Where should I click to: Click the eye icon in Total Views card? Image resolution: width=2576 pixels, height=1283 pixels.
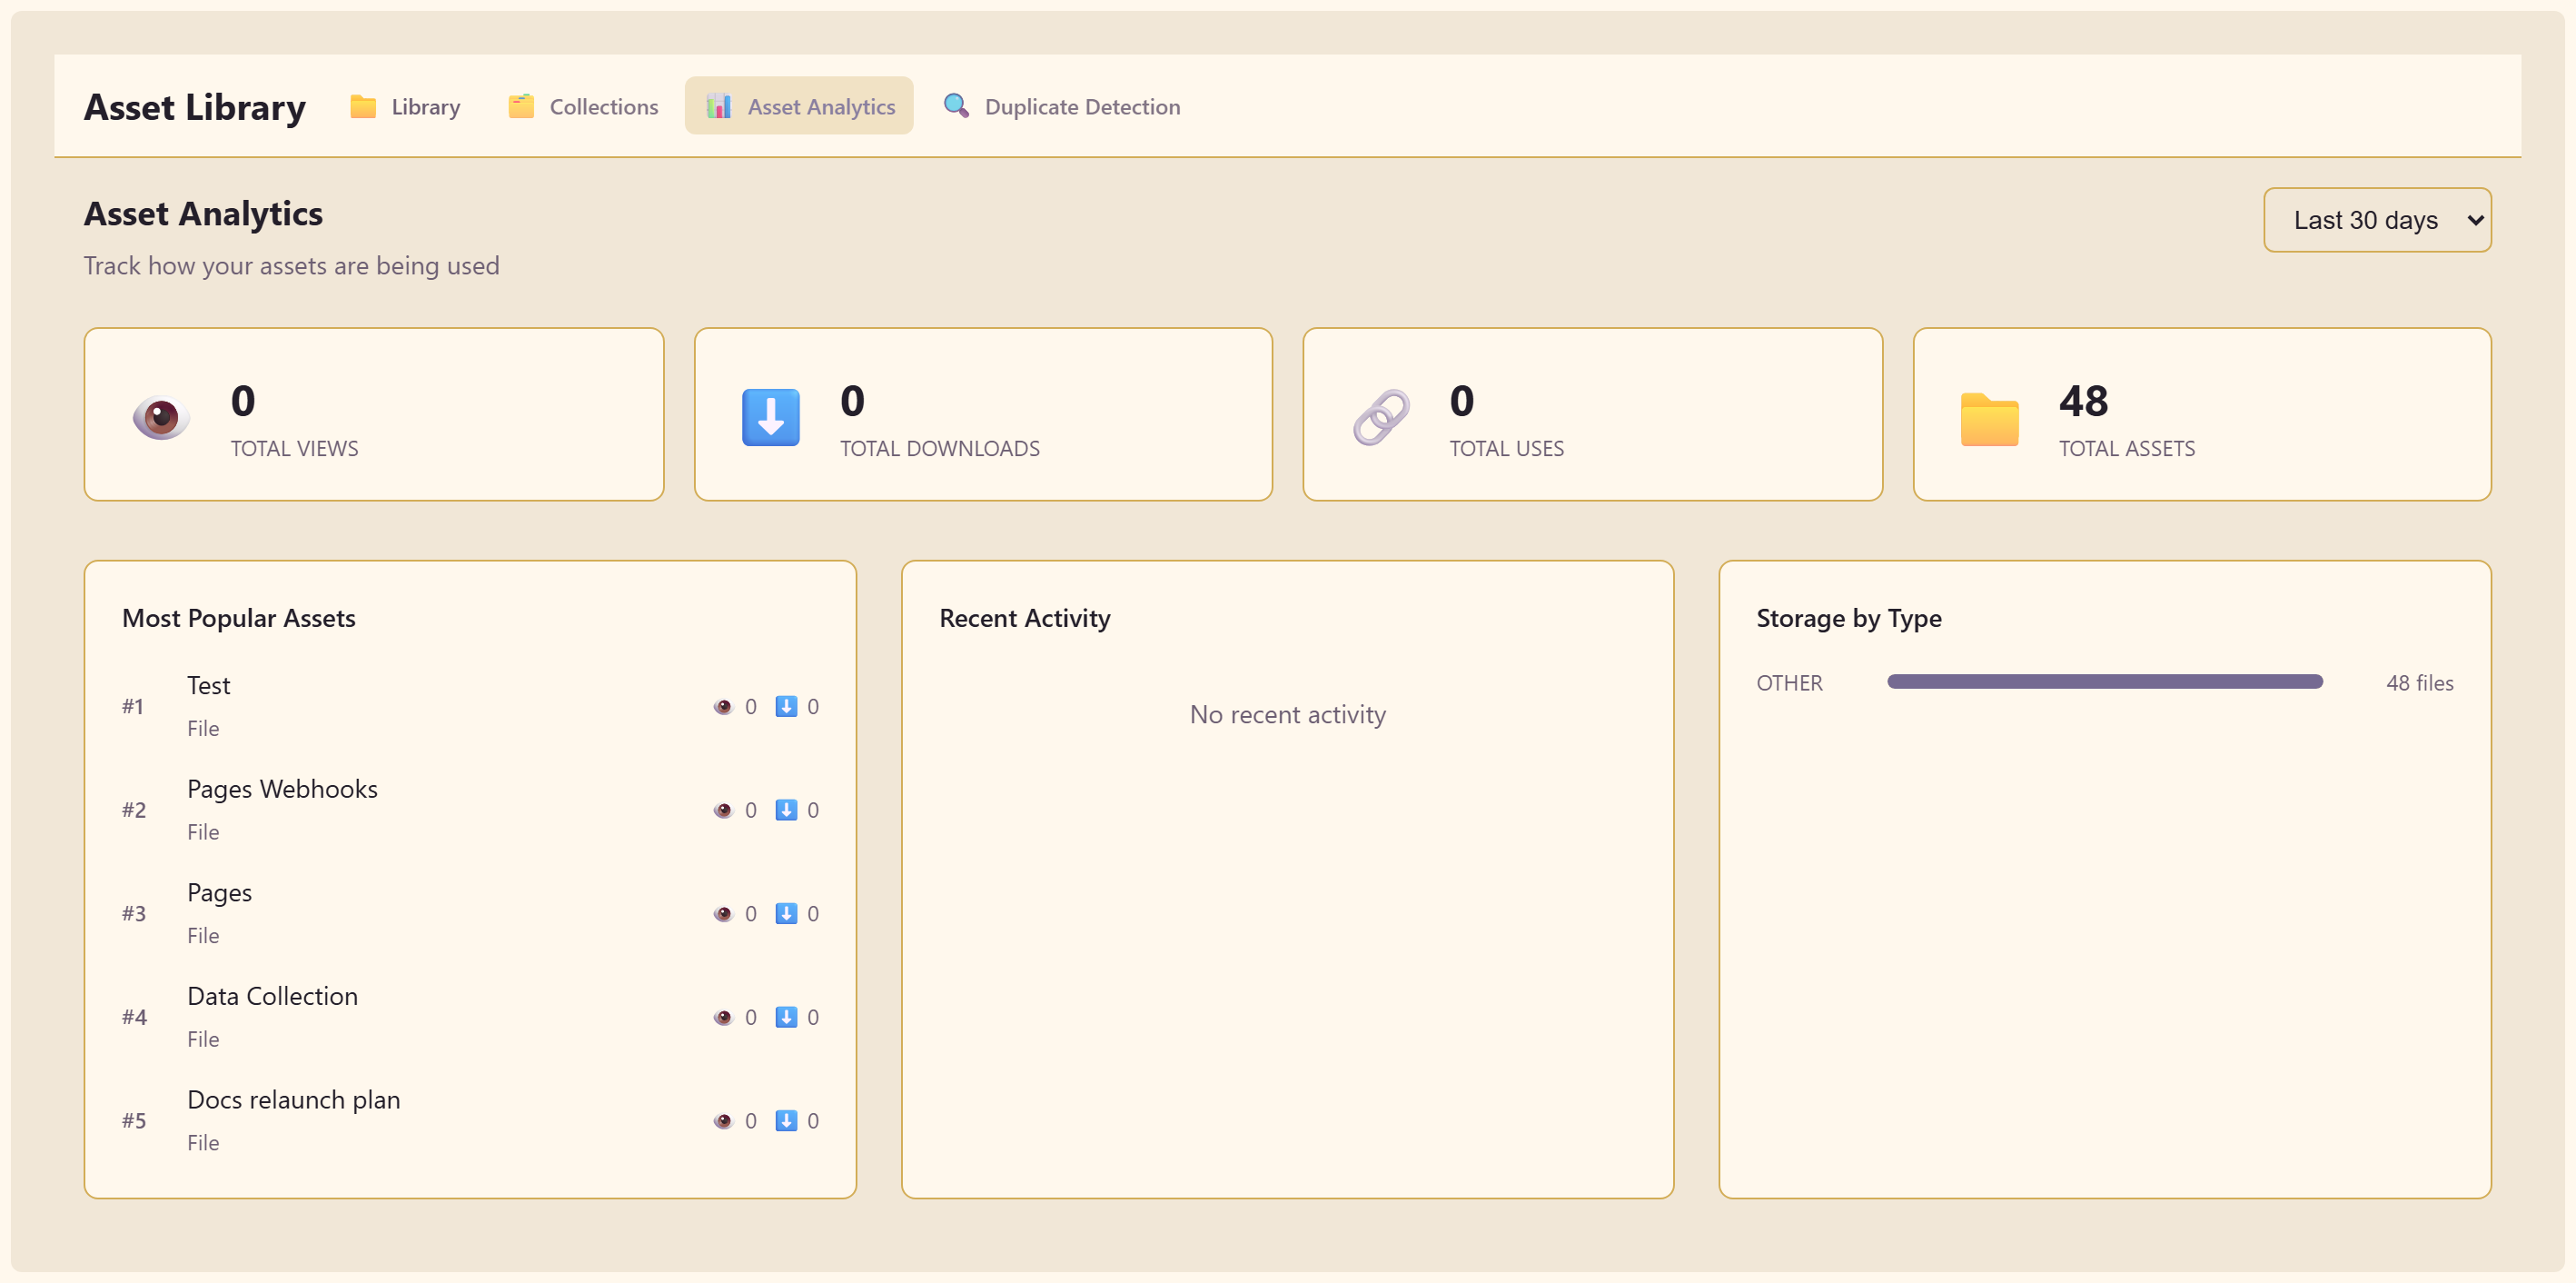click(x=161, y=417)
